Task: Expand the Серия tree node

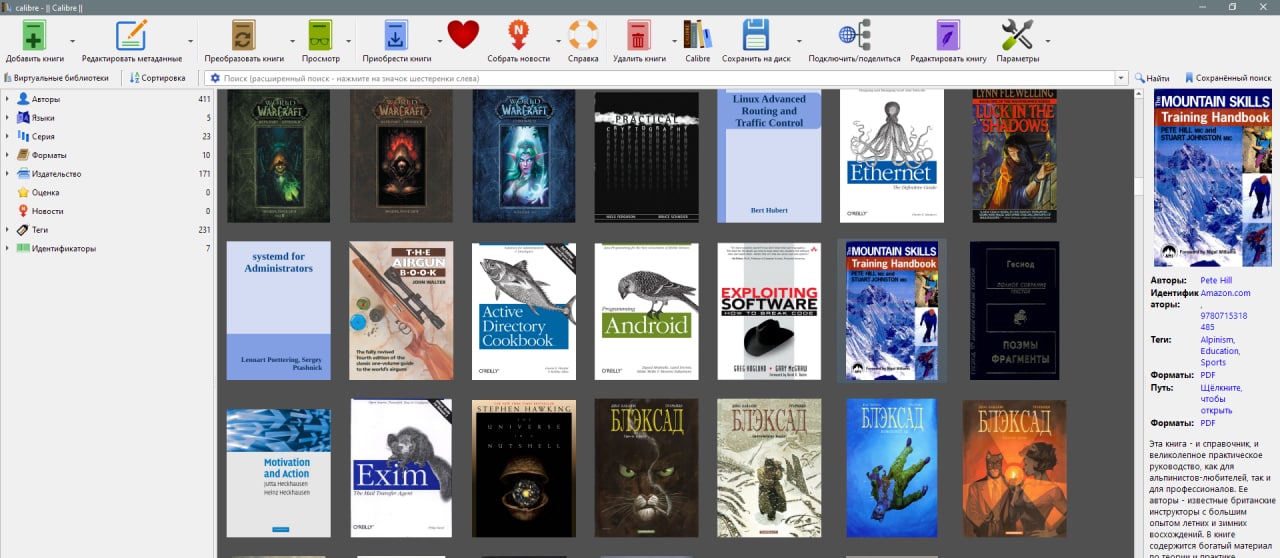Action: (x=7, y=136)
